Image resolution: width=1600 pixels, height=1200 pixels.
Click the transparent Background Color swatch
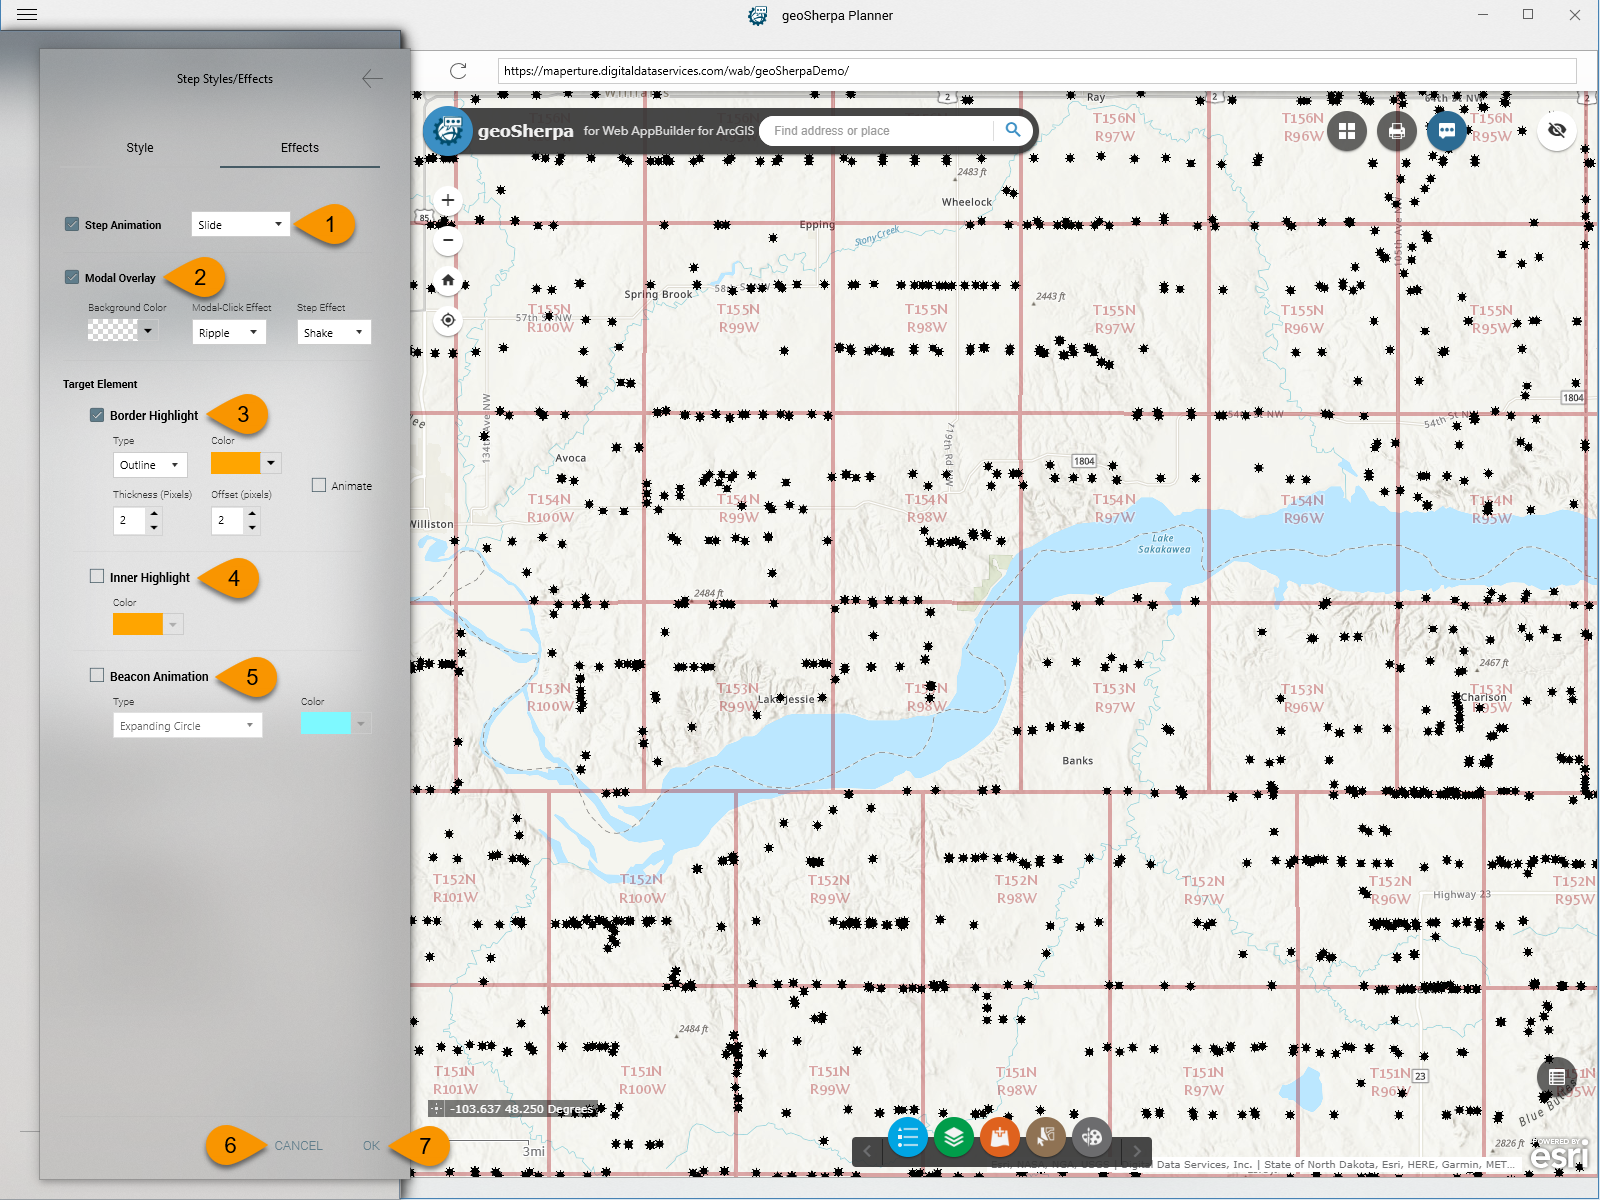(x=113, y=330)
